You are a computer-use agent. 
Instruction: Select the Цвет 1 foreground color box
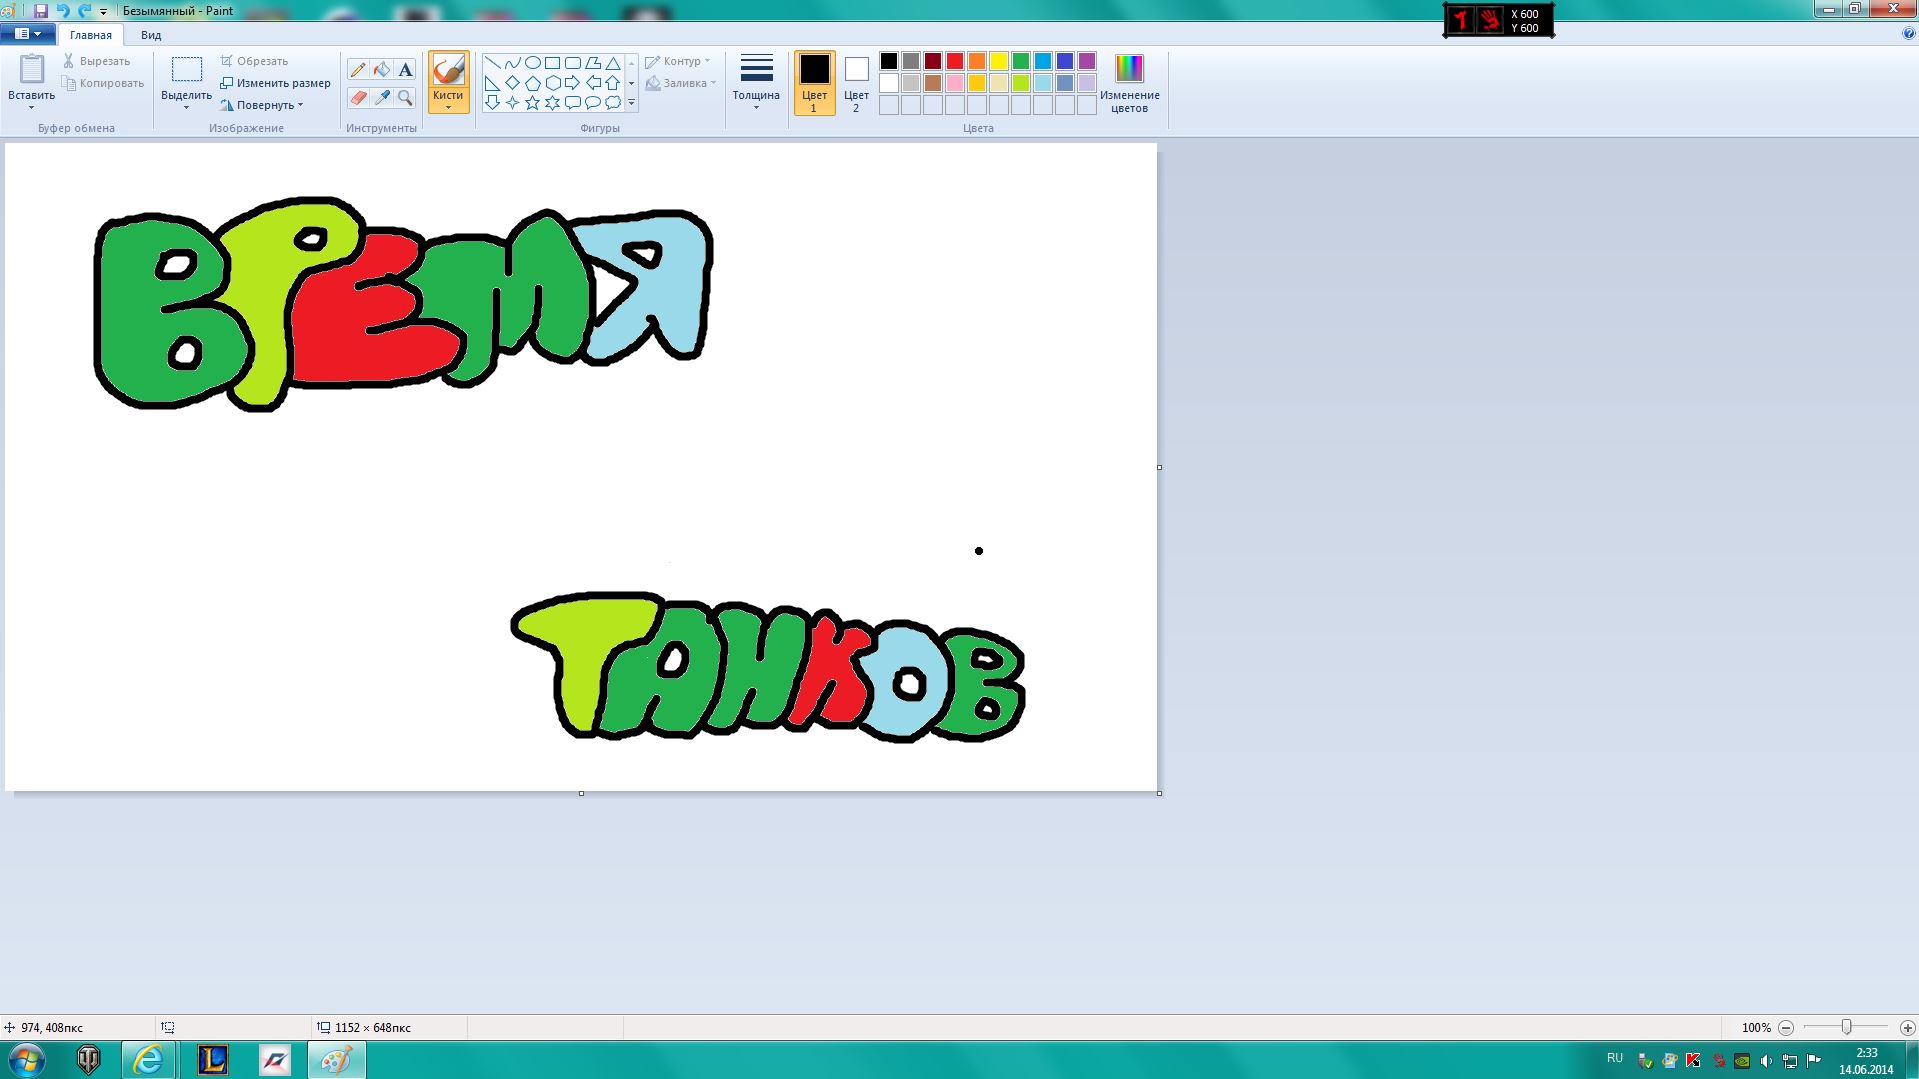click(x=814, y=83)
